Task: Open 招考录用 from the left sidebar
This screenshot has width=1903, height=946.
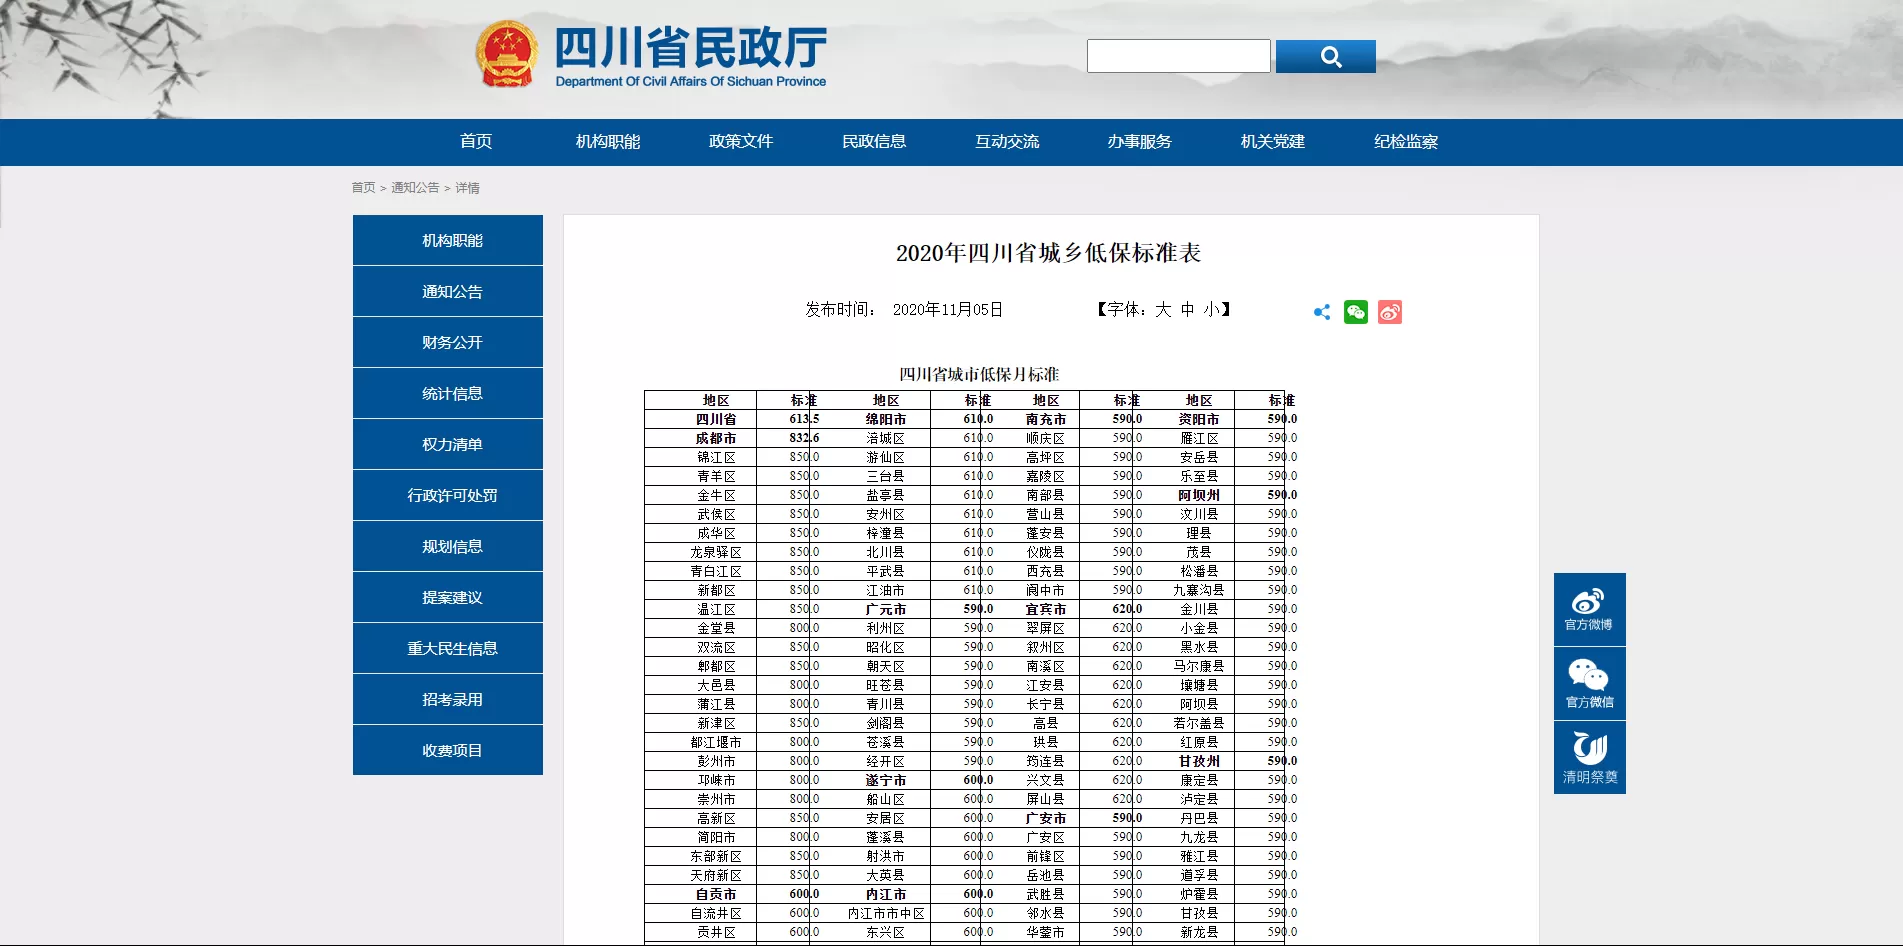Action: [x=446, y=699]
